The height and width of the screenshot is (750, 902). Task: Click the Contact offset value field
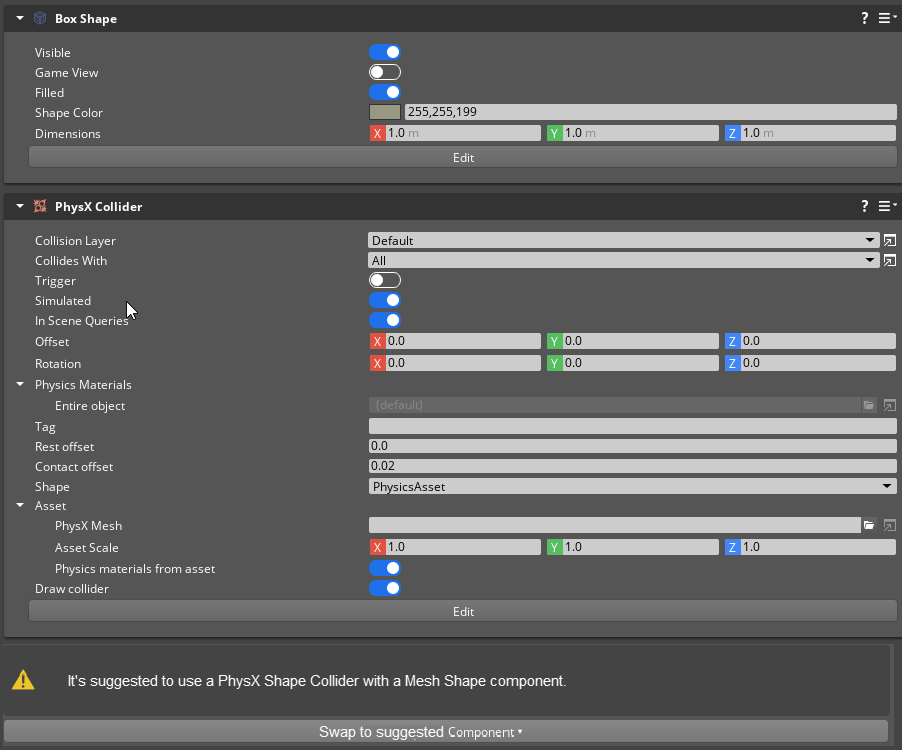tap(630, 466)
